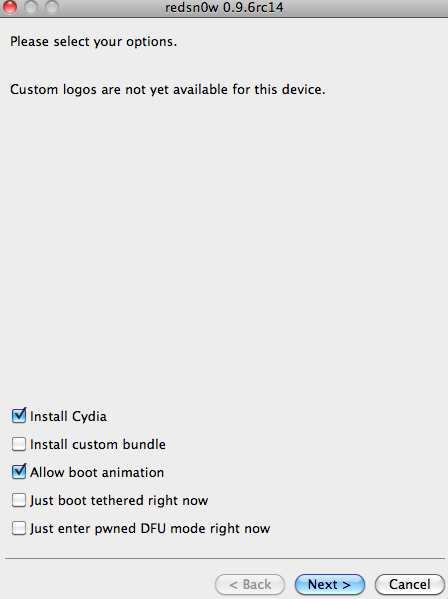This screenshot has width=448, height=599.
Task: Disable the Allow boot animation checkbox
Action: pyautogui.click(x=19, y=472)
